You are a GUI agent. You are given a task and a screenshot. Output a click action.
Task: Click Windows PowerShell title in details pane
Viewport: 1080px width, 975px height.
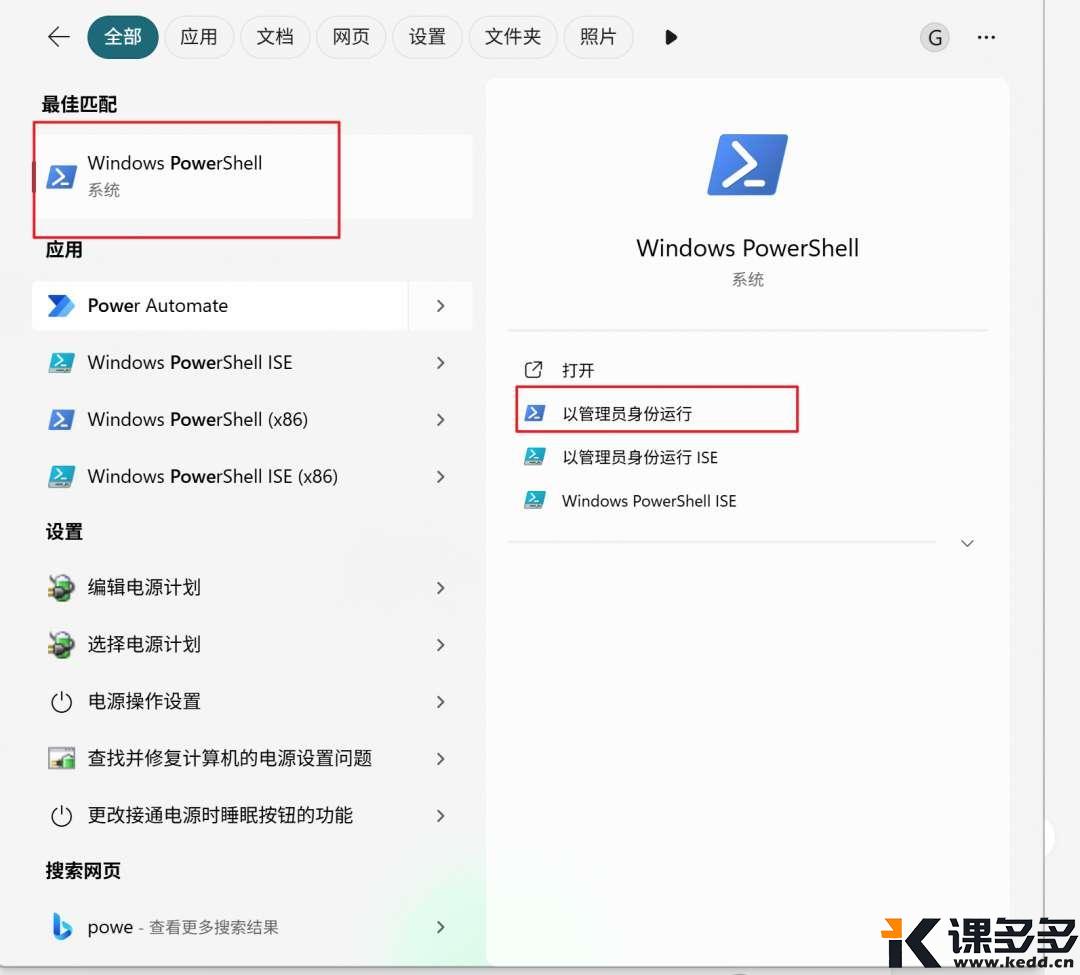[747, 248]
